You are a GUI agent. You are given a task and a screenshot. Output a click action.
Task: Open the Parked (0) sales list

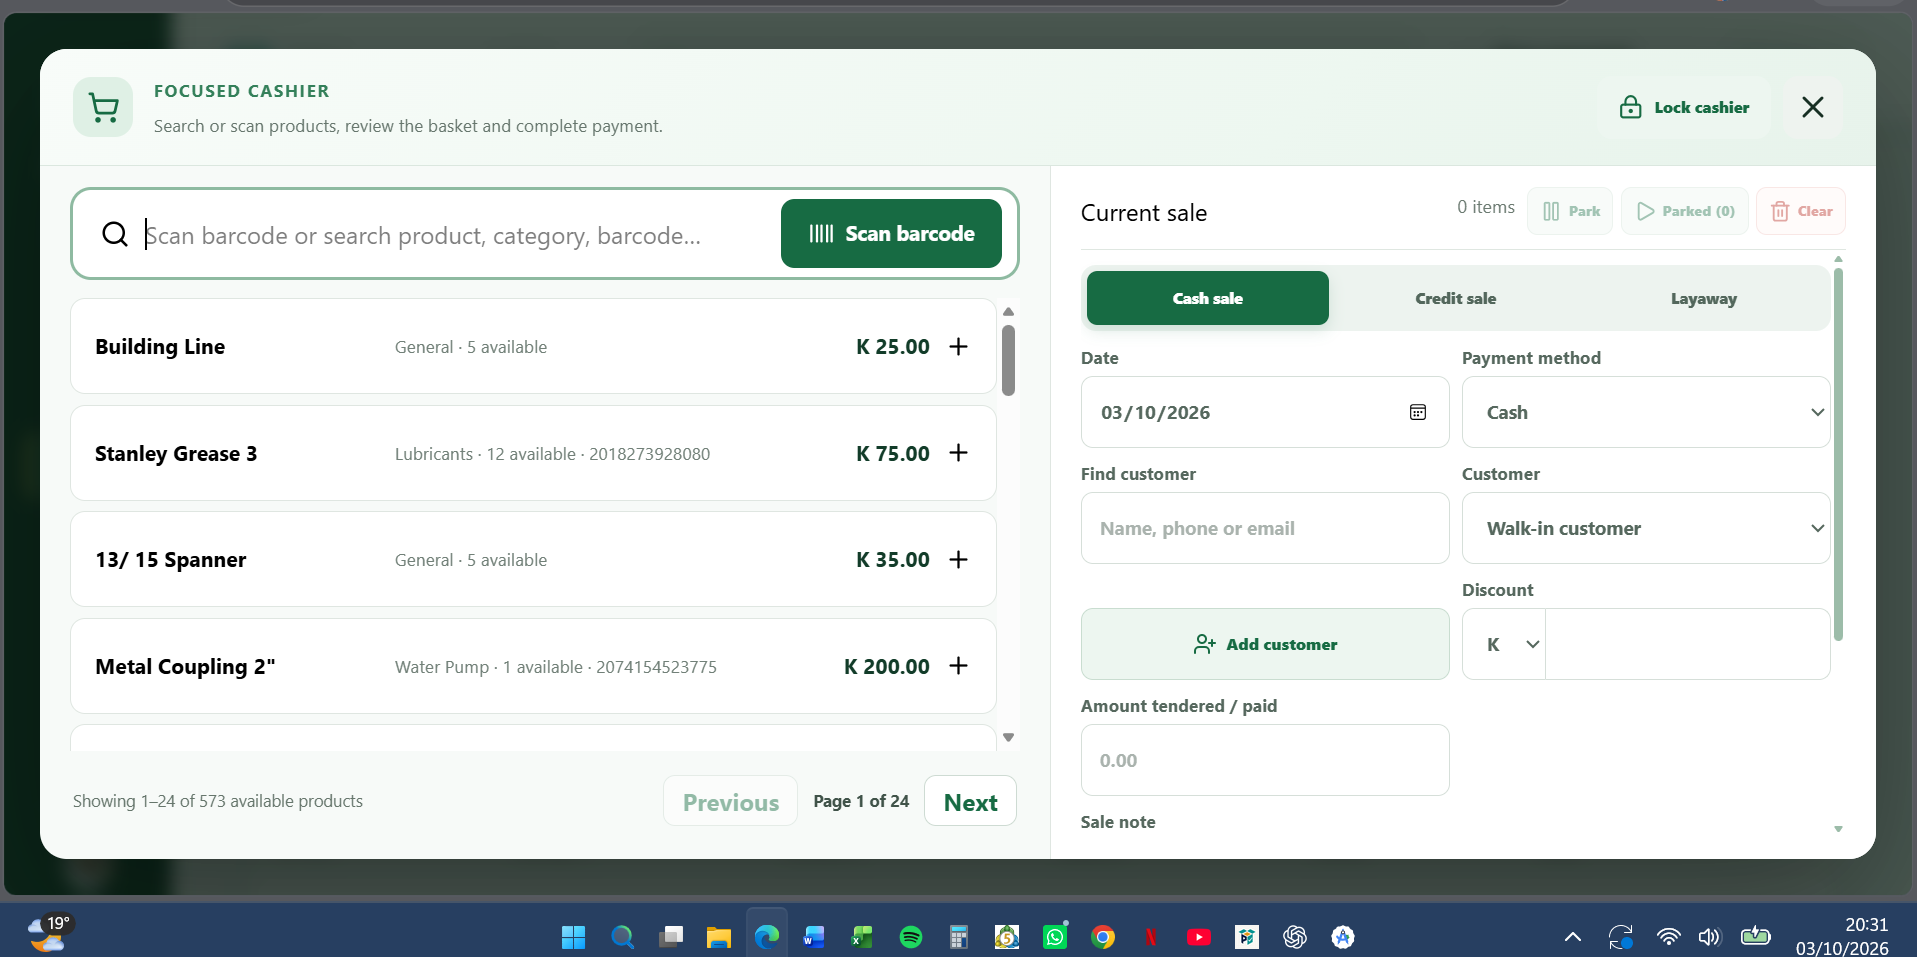(x=1685, y=211)
